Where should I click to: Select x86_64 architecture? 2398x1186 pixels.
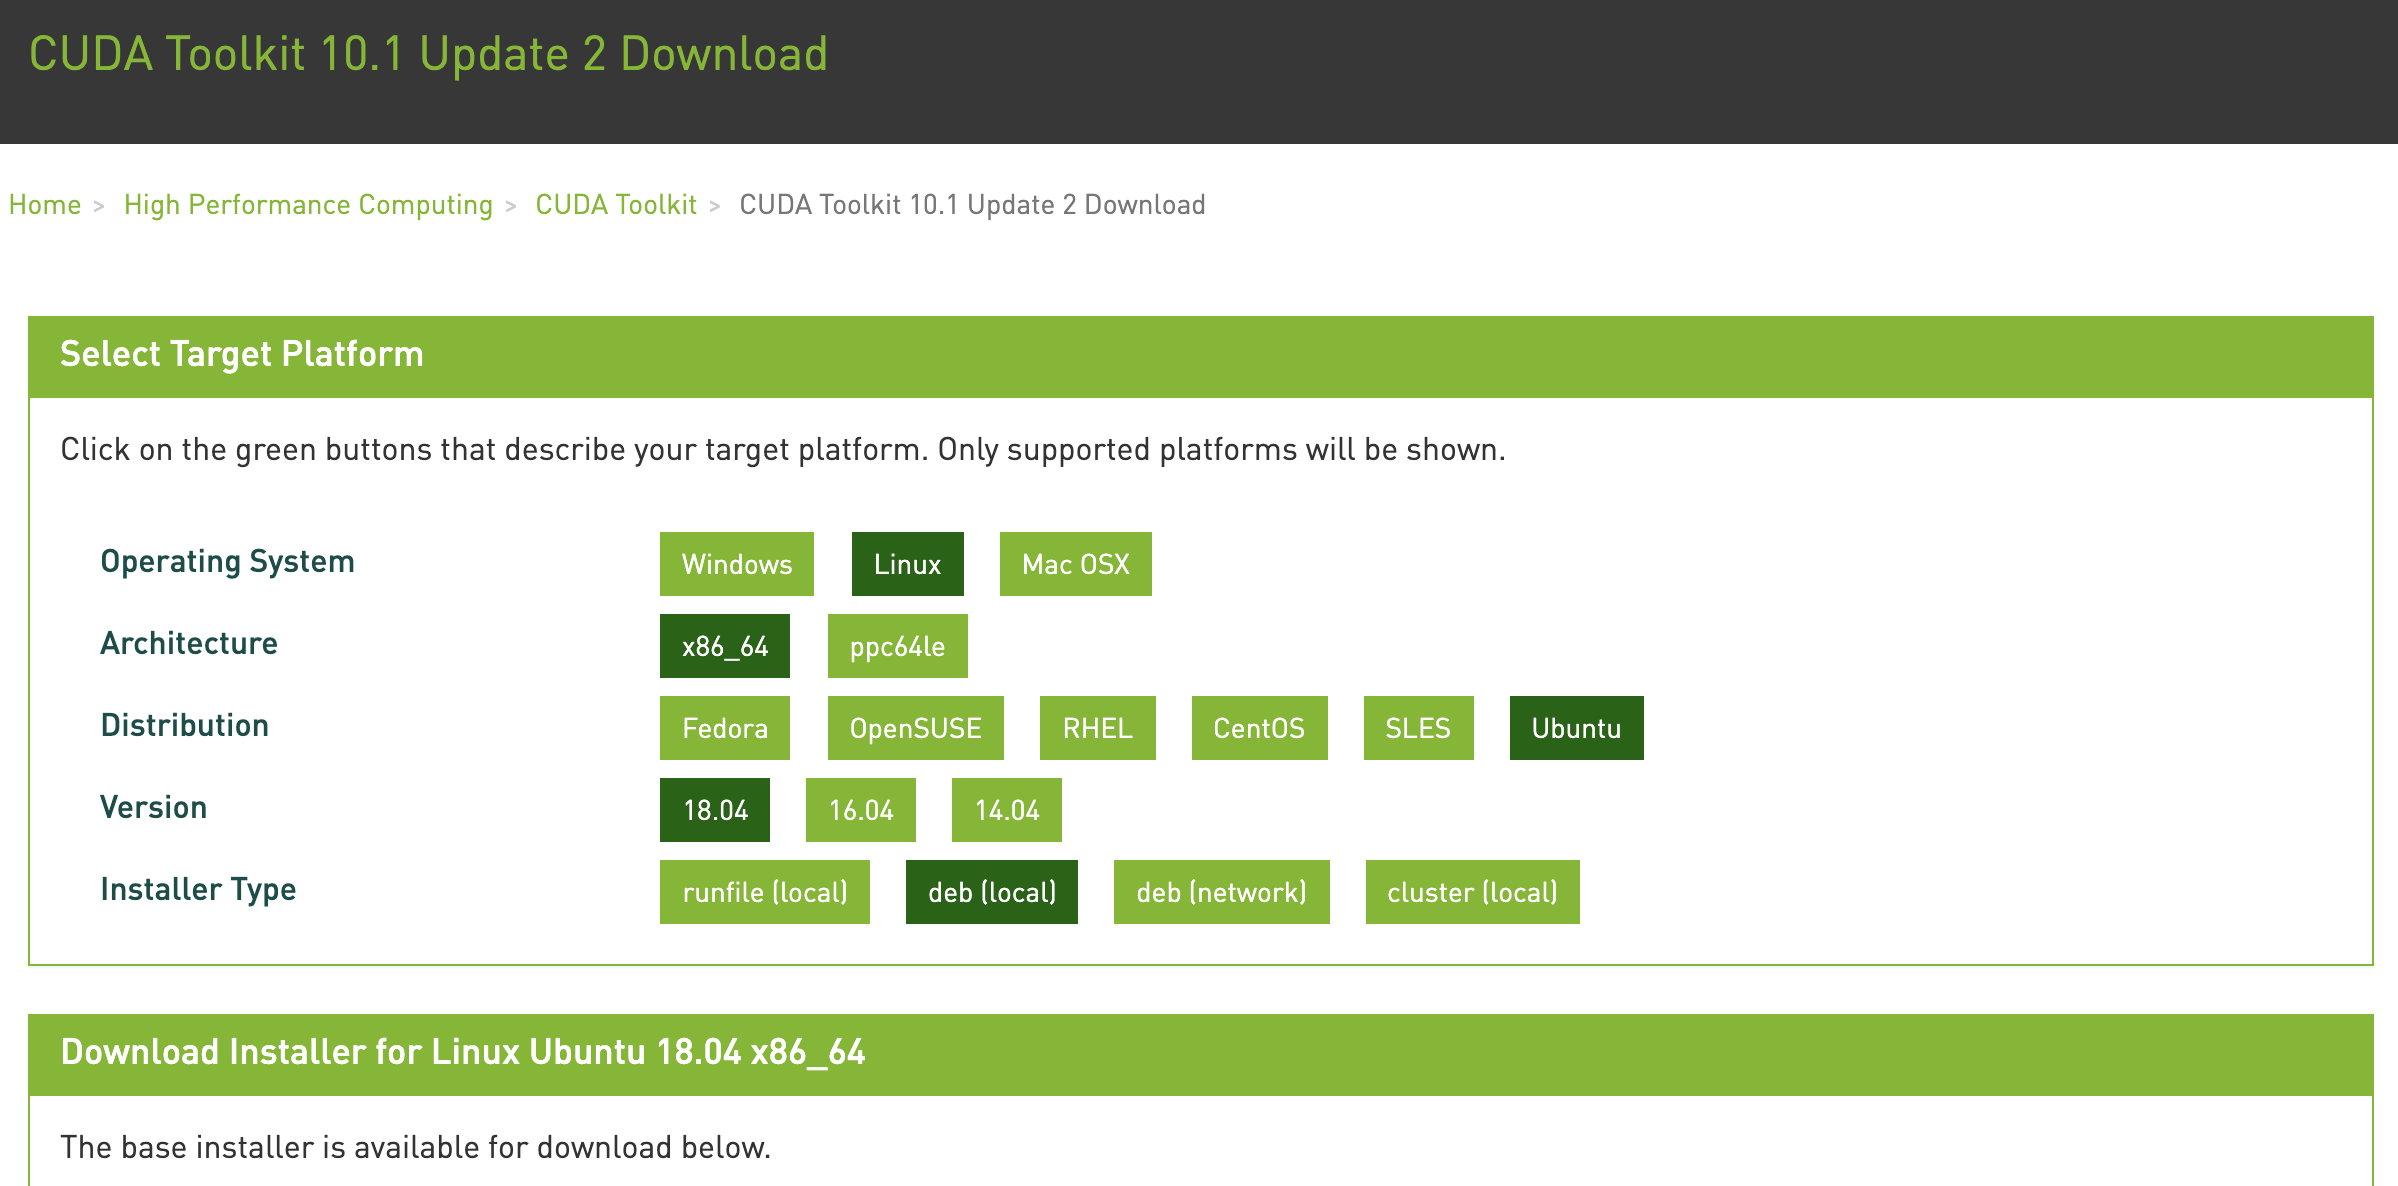(x=724, y=646)
